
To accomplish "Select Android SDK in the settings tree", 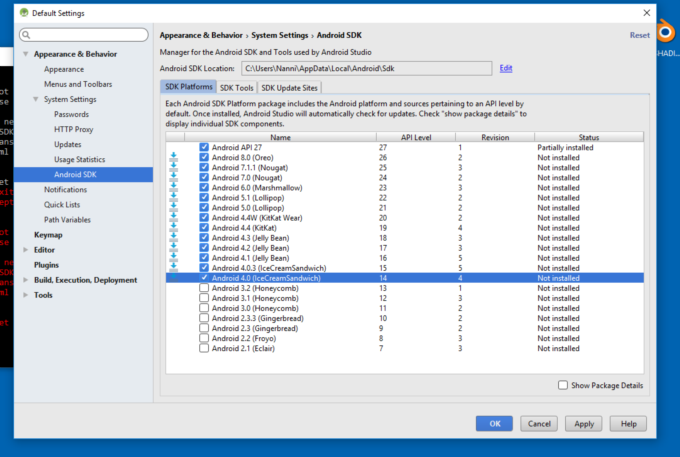I will click(x=83, y=174).
